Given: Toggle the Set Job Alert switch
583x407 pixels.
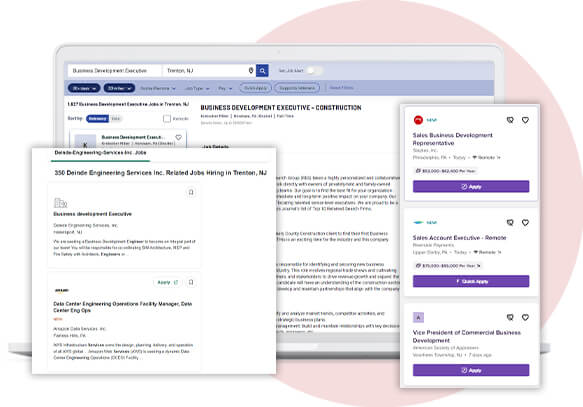Looking at the screenshot, I should coord(314,70).
